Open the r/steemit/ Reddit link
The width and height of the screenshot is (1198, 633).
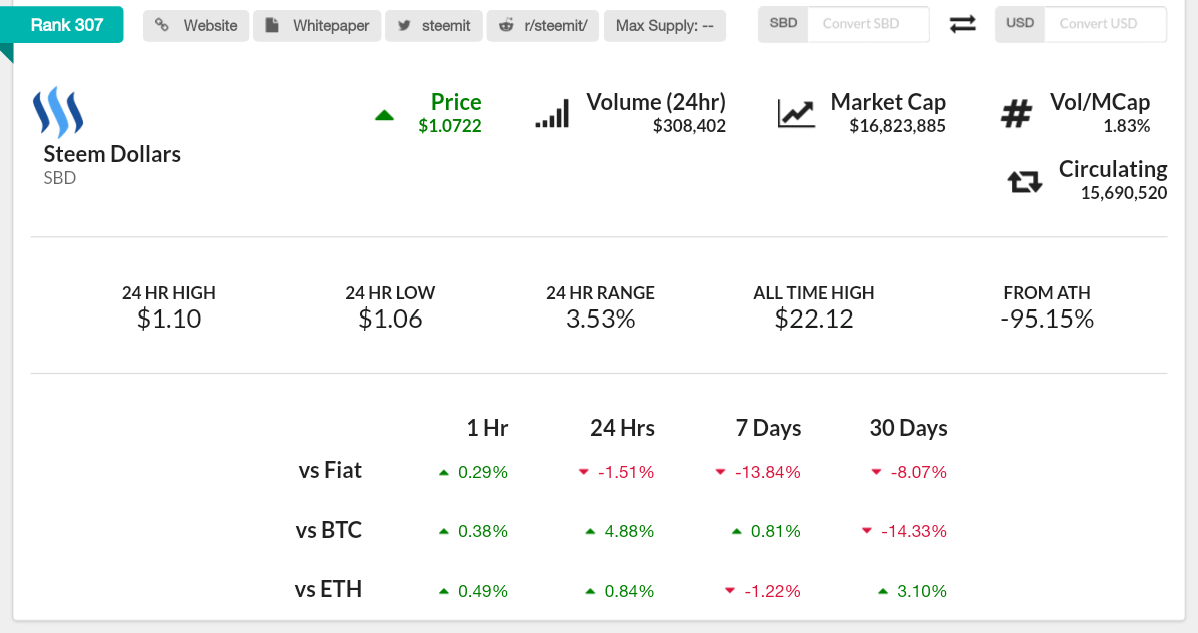pos(543,25)
